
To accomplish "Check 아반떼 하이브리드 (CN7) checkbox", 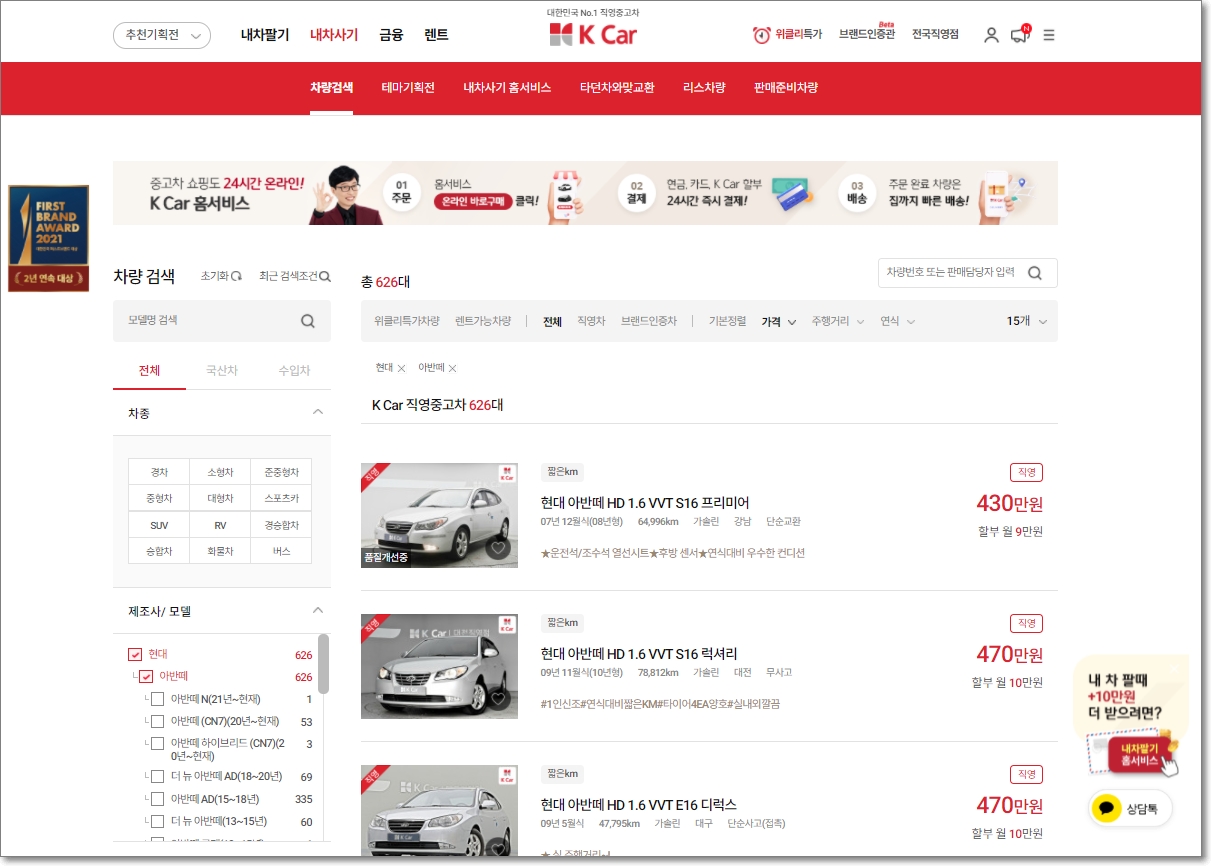I will (157, 744).
